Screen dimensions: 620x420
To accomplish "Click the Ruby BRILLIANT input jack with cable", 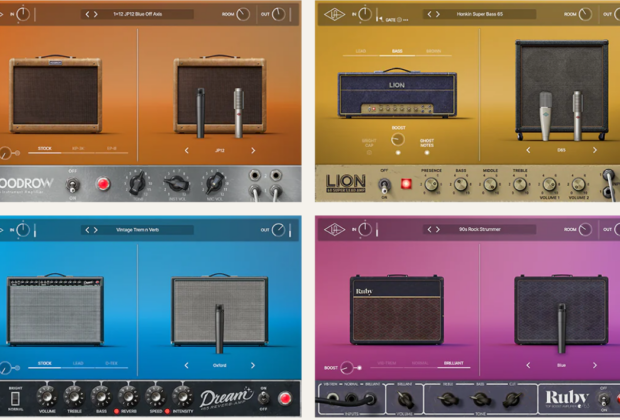I will coord(369,399).
